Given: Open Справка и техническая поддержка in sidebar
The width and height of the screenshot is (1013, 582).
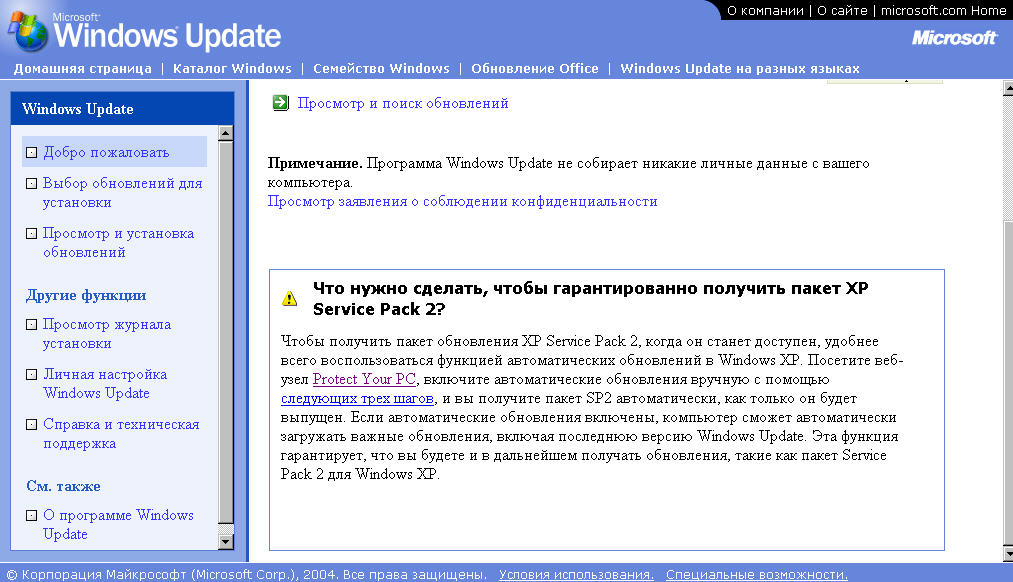Looking at the screenshot, I should [x=121, y=433].
